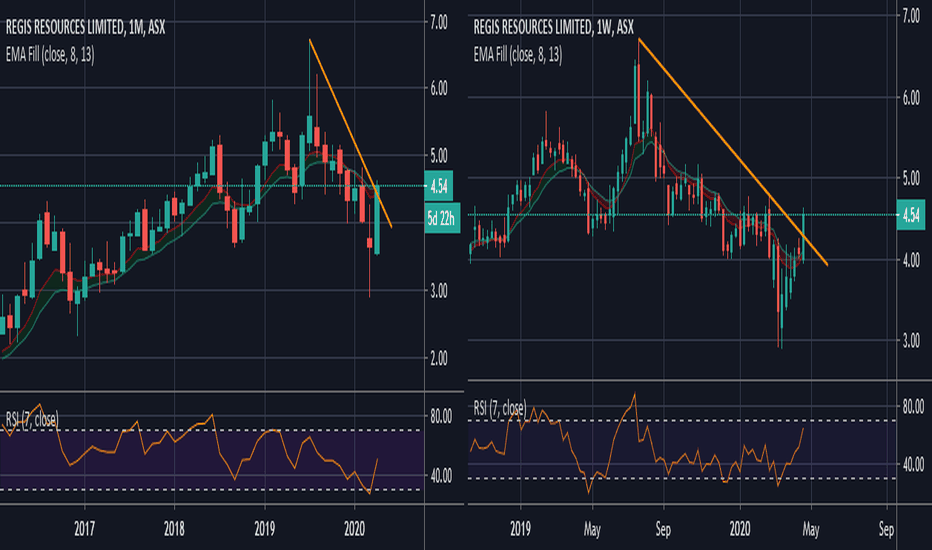Click the 6.00 price level on the monthly axis
Screen dimensions: 932x550
pyautogui.click(x=439, y=89)
